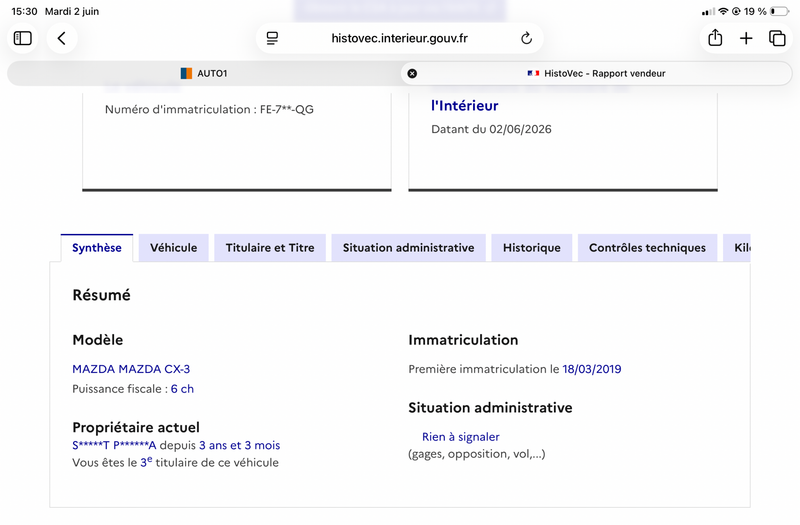The width and height of the screenshot is (800, 525).
Task: Open the page settings icon in the address bar
Action: pyautogui.click(x=272, y=38)
